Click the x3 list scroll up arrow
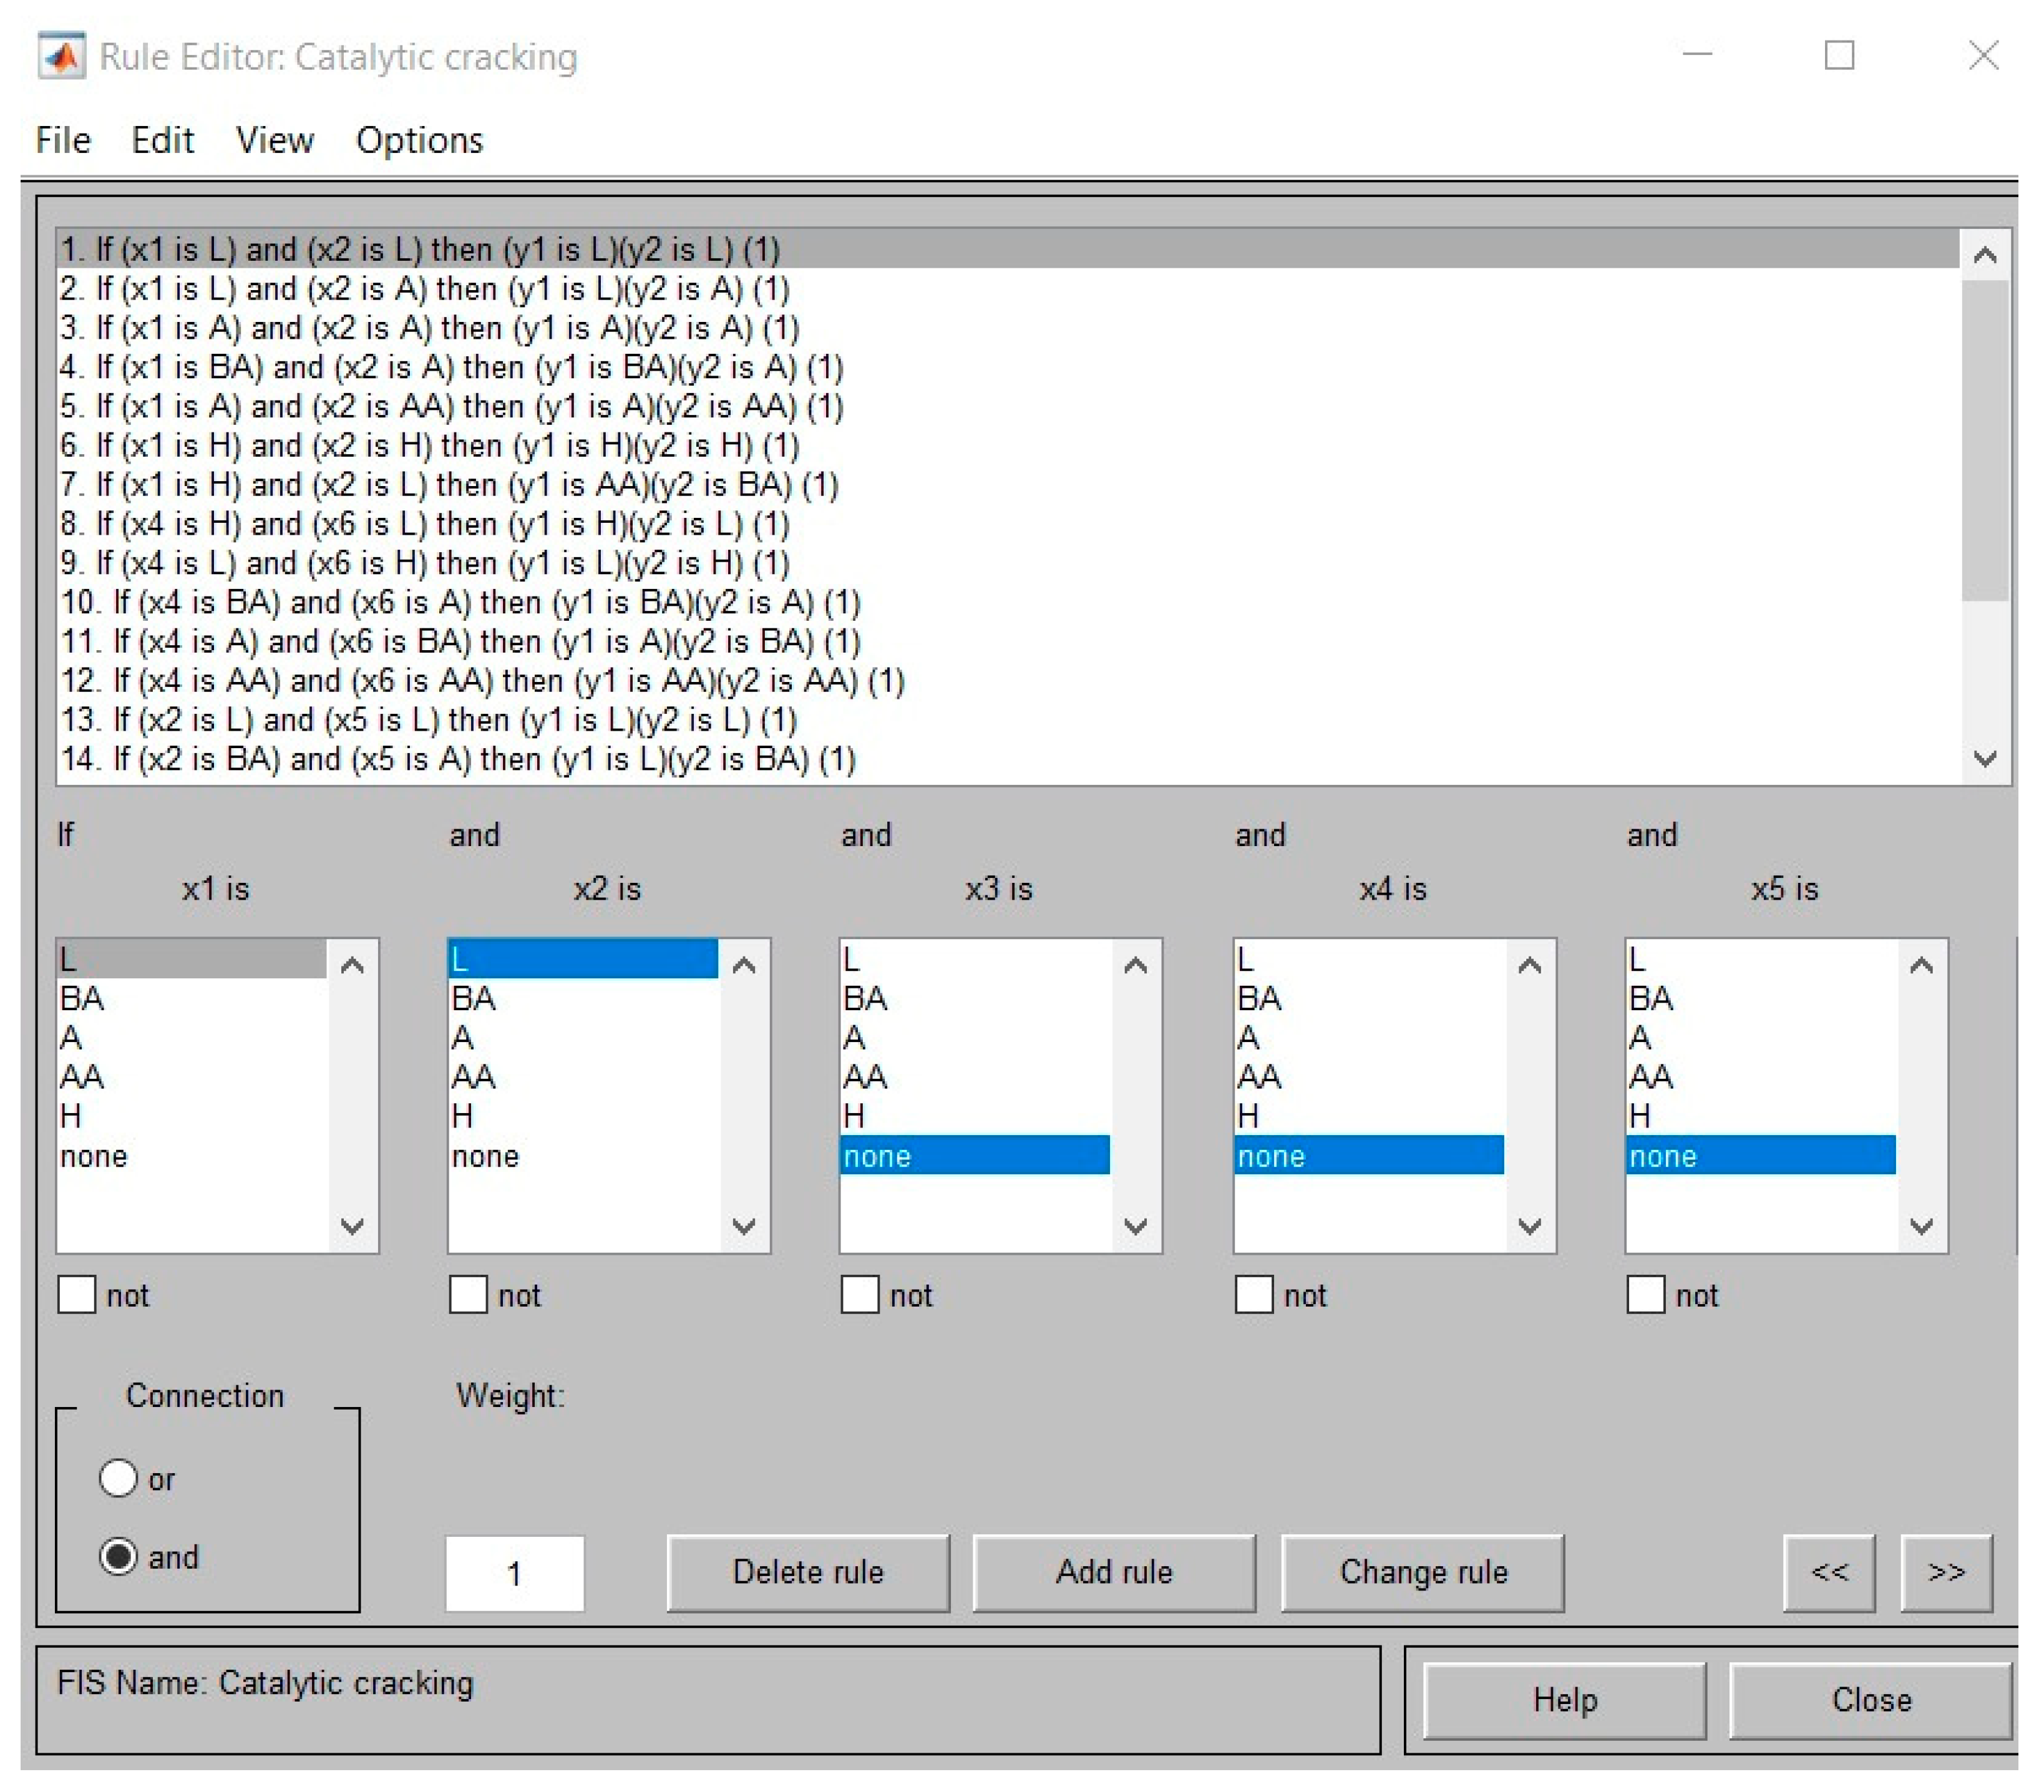The image size is (2044, 1792). pyautogui.click(x=1135, y=966)
